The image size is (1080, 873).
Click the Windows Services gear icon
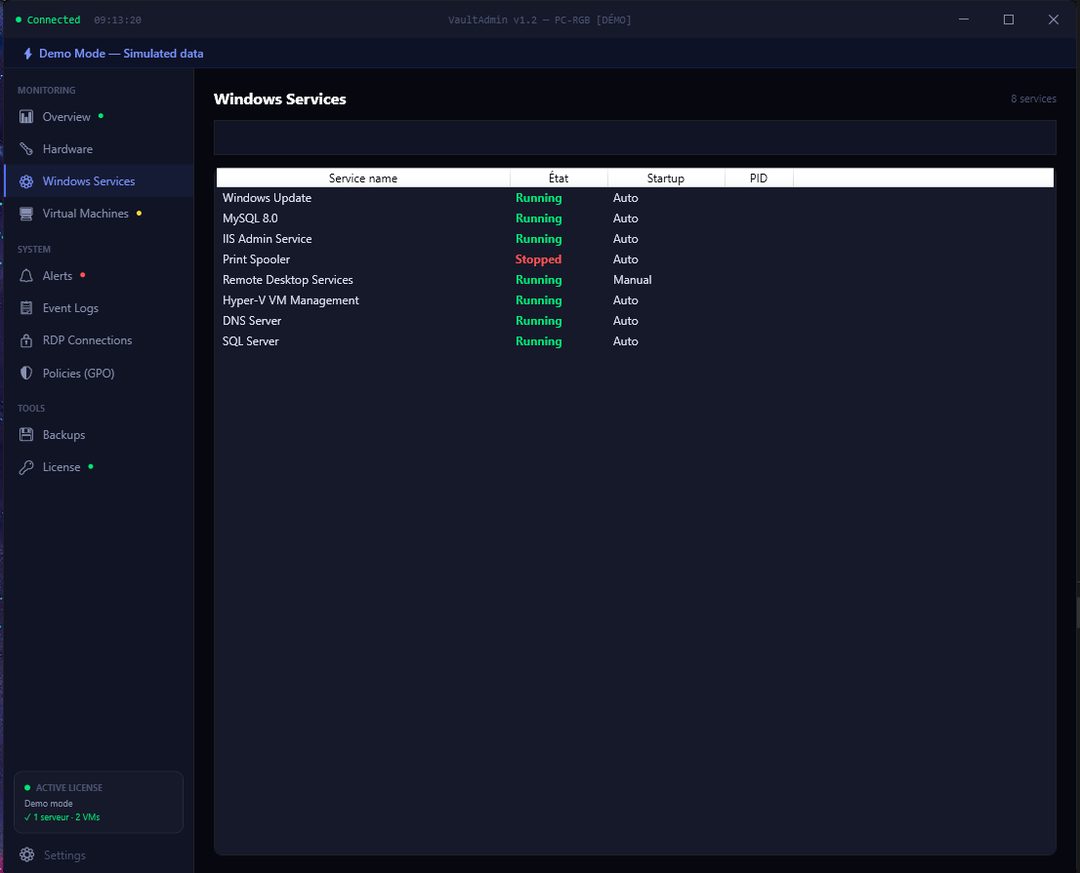click(x=26, y=181)
